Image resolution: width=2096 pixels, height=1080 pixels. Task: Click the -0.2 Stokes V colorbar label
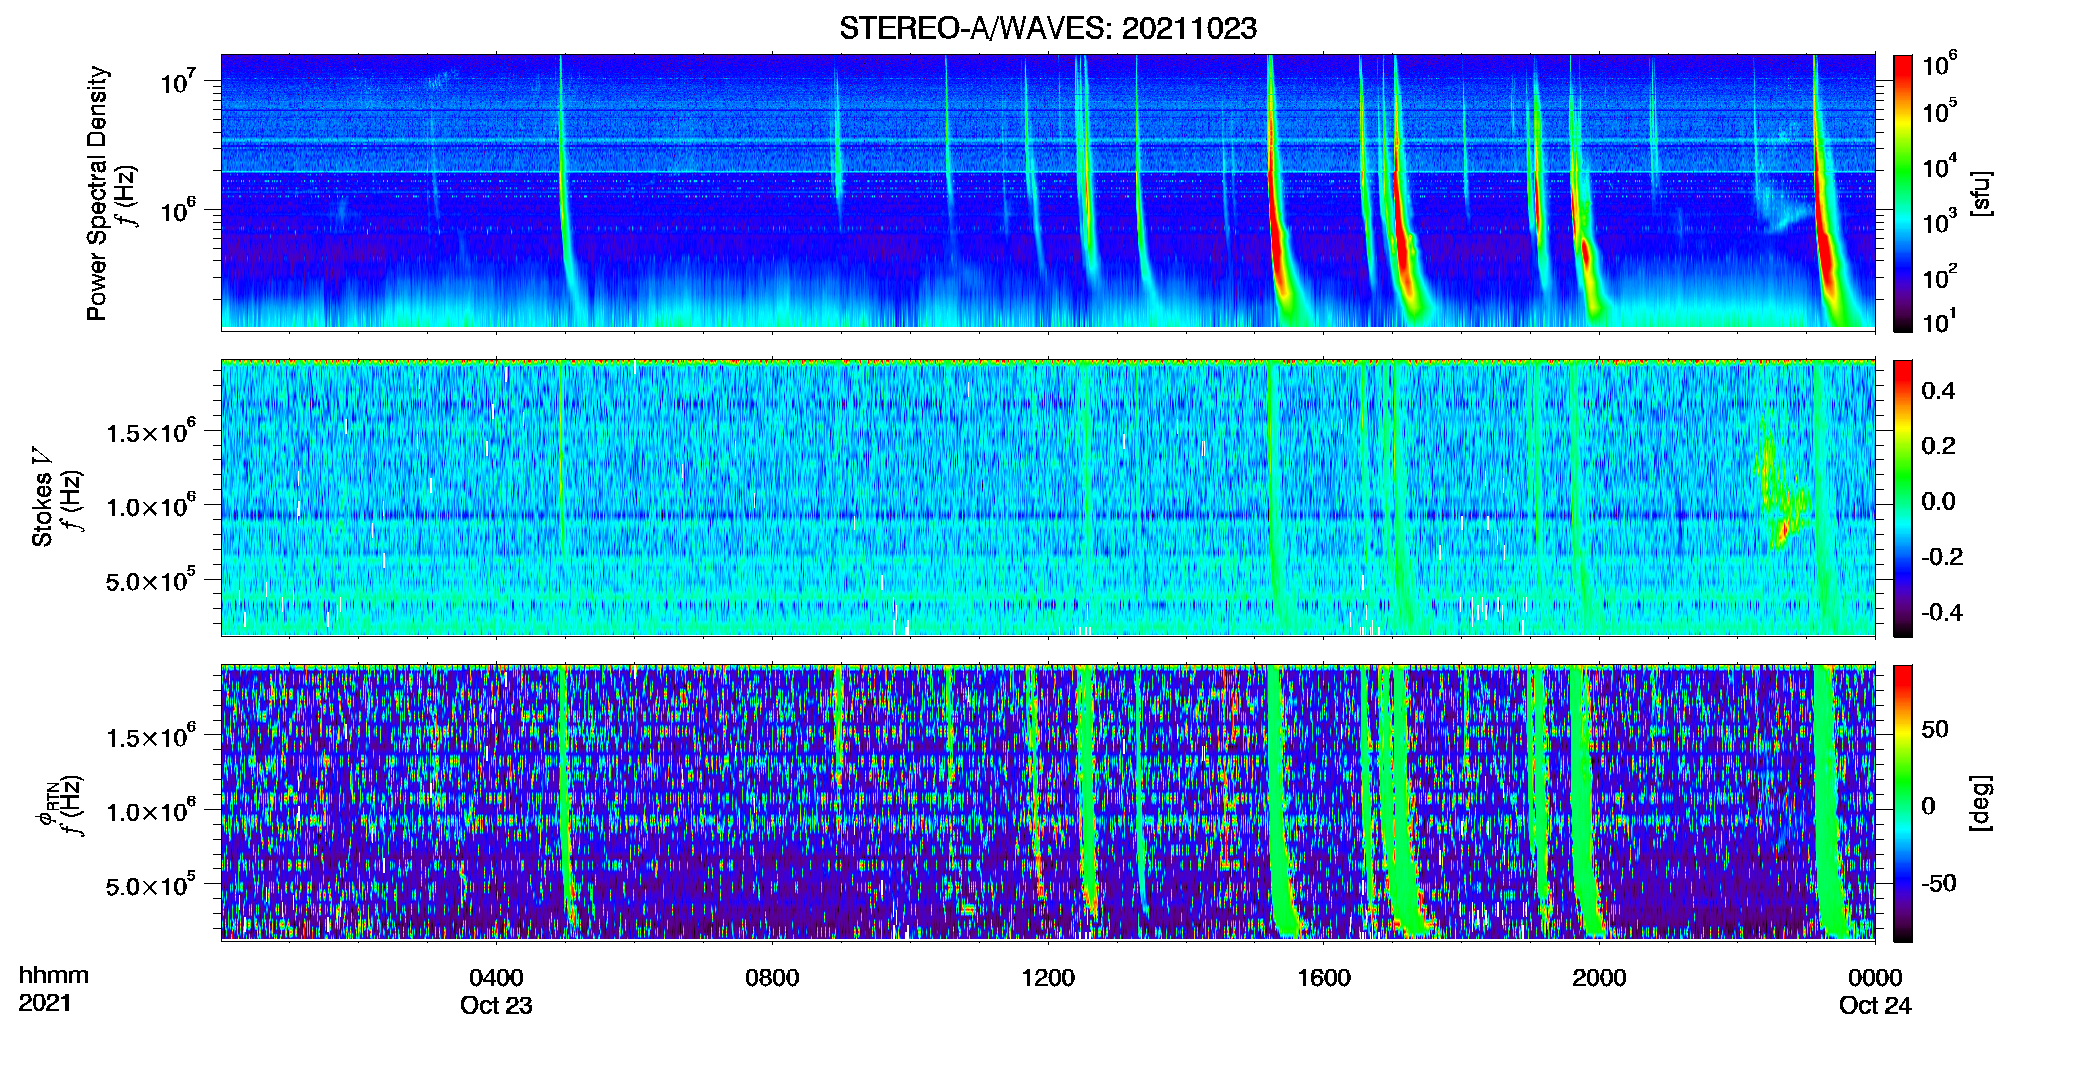[x=1942, y=556]
